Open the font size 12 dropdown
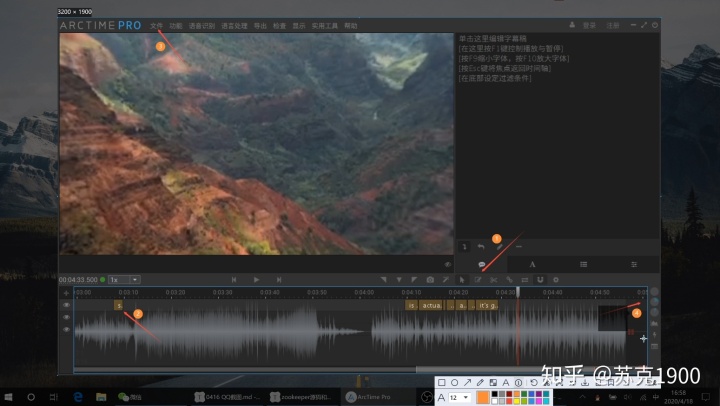This screenshot has width=720, height=406. (460, 397)
